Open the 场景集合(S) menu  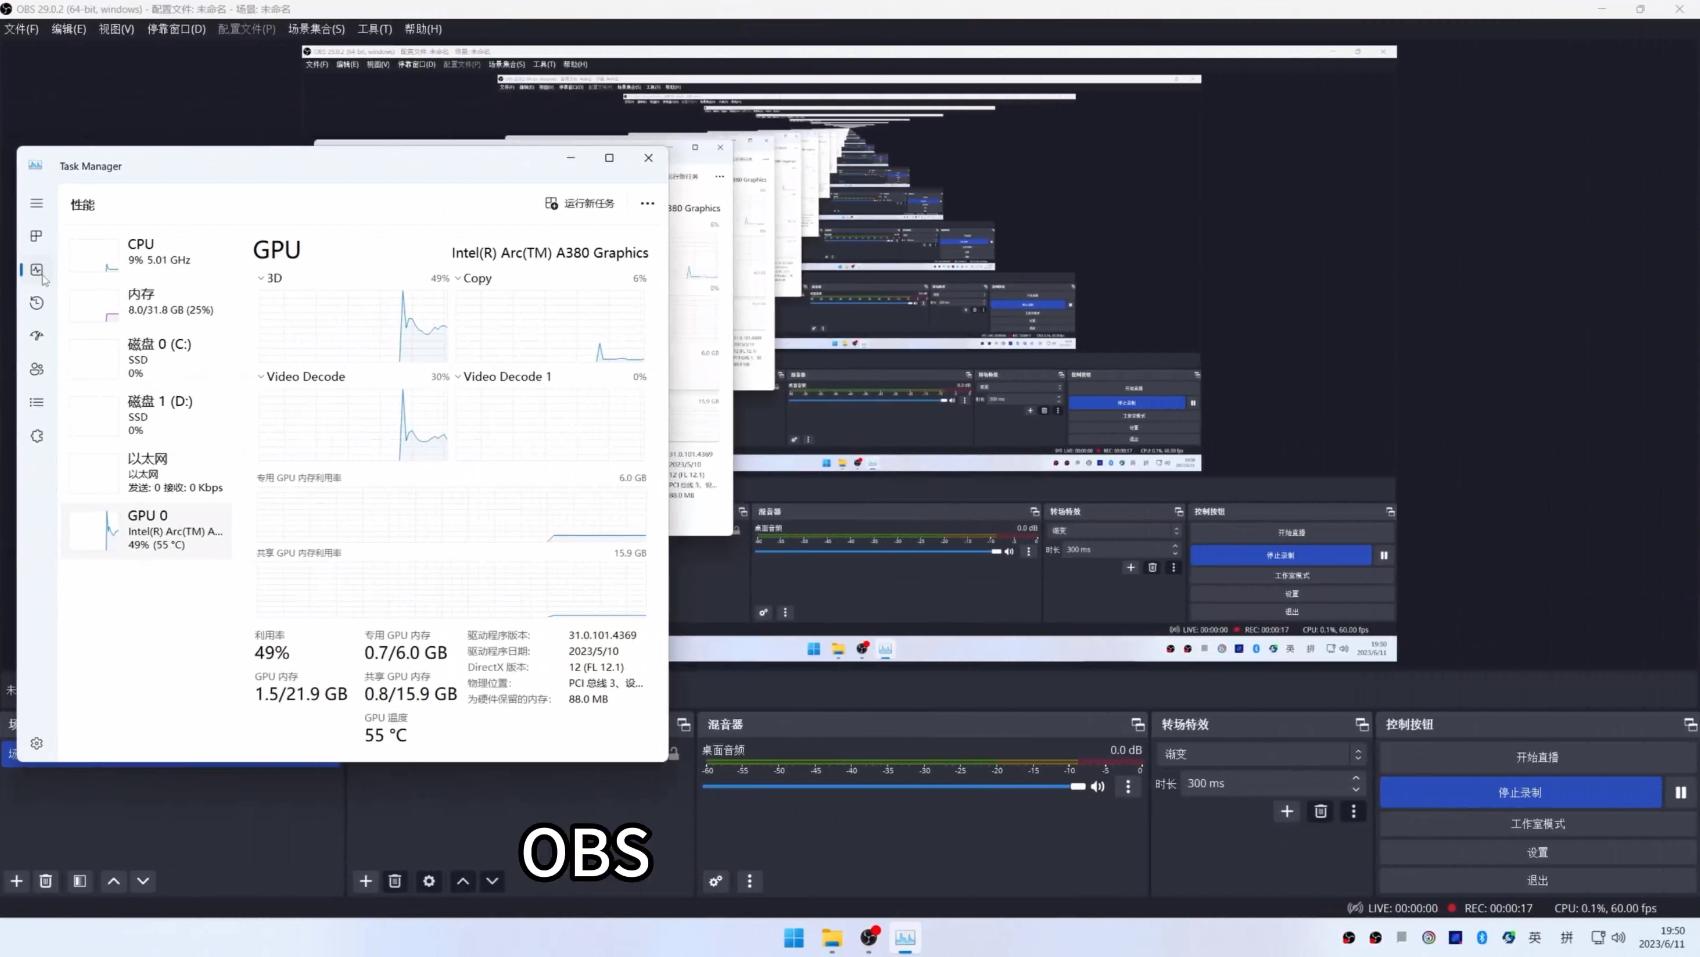pyautogui.click(x=316, y=29)
